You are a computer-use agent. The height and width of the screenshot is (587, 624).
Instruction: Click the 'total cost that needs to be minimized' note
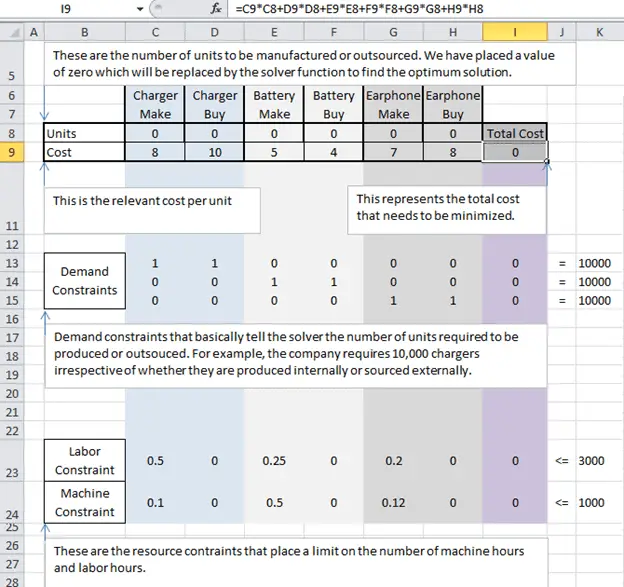click(x=447, y=210)
